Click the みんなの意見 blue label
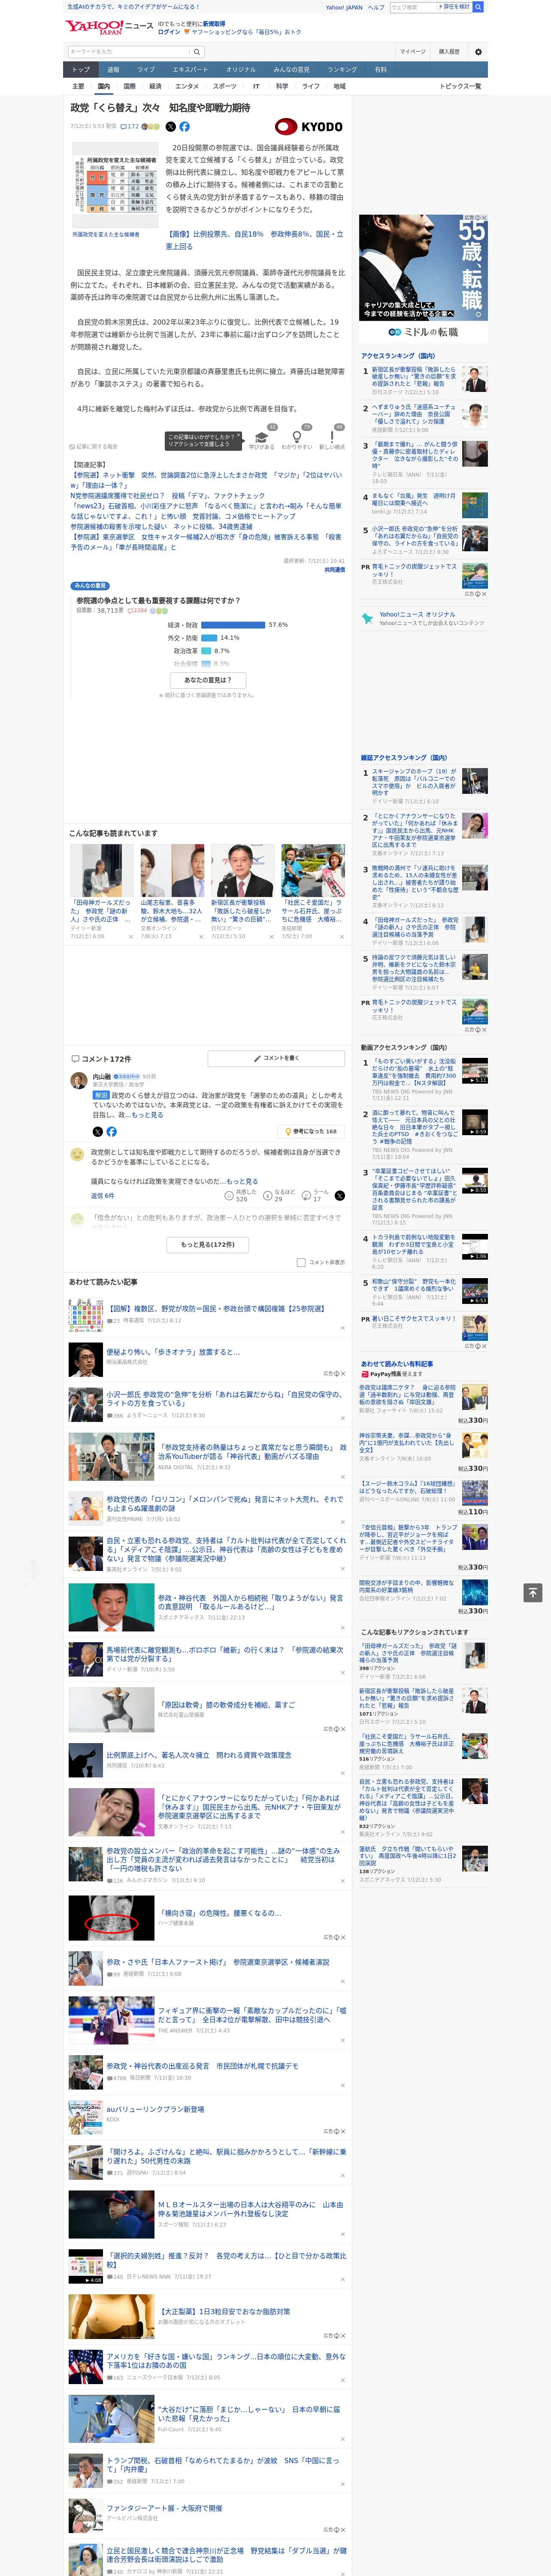This screenshot has height=2576, width=551. 90,586
